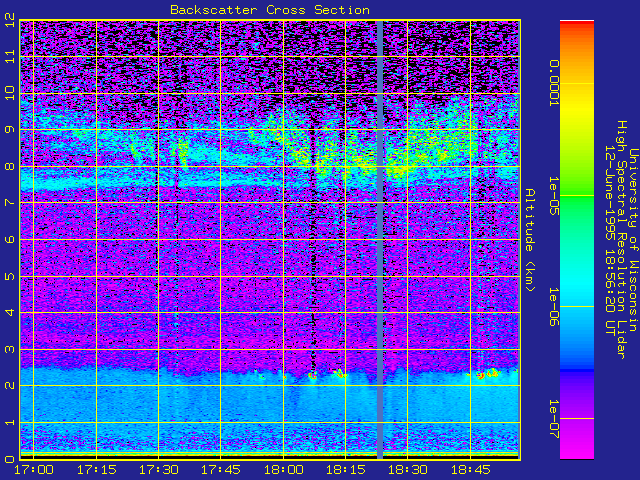The width and height of the screenshot is (640, 480).
Task: Click the altitude axis label 10
Action: click(11, 93)
